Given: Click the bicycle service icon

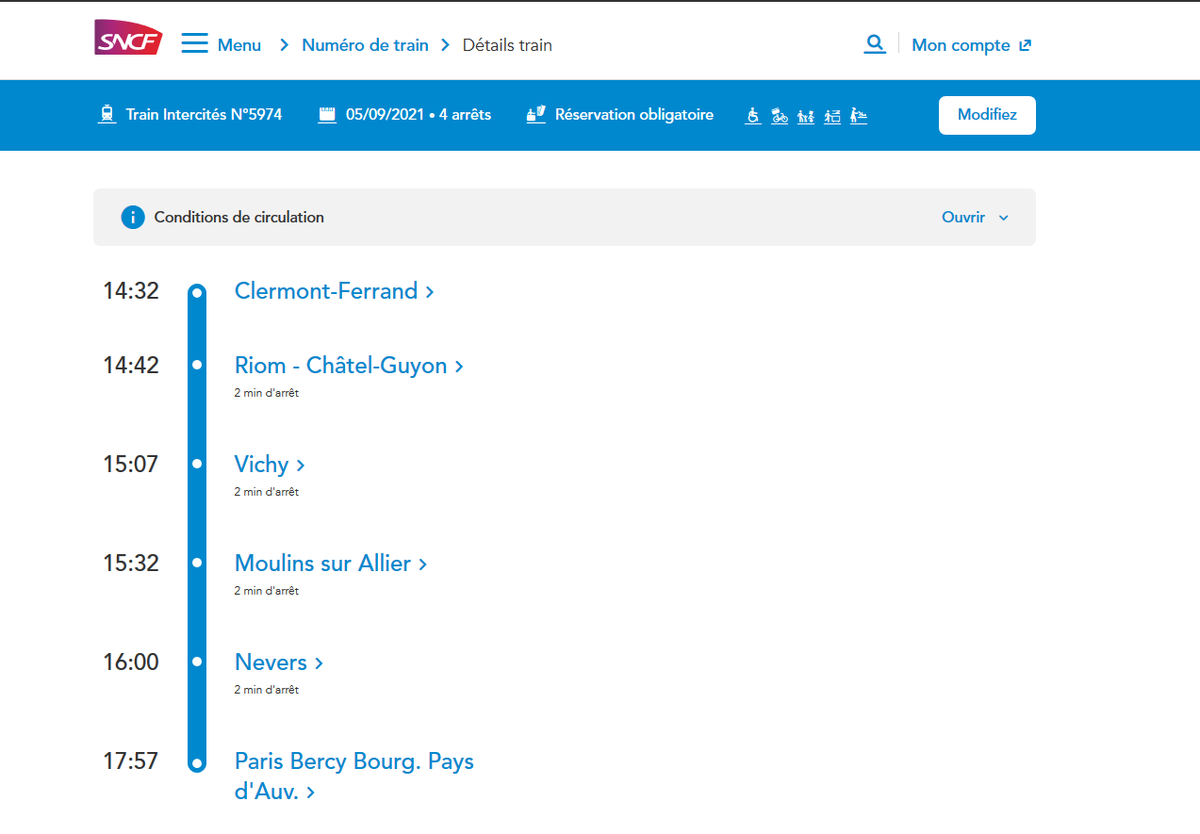Looking at the screenshot, I should coord(780,116).
